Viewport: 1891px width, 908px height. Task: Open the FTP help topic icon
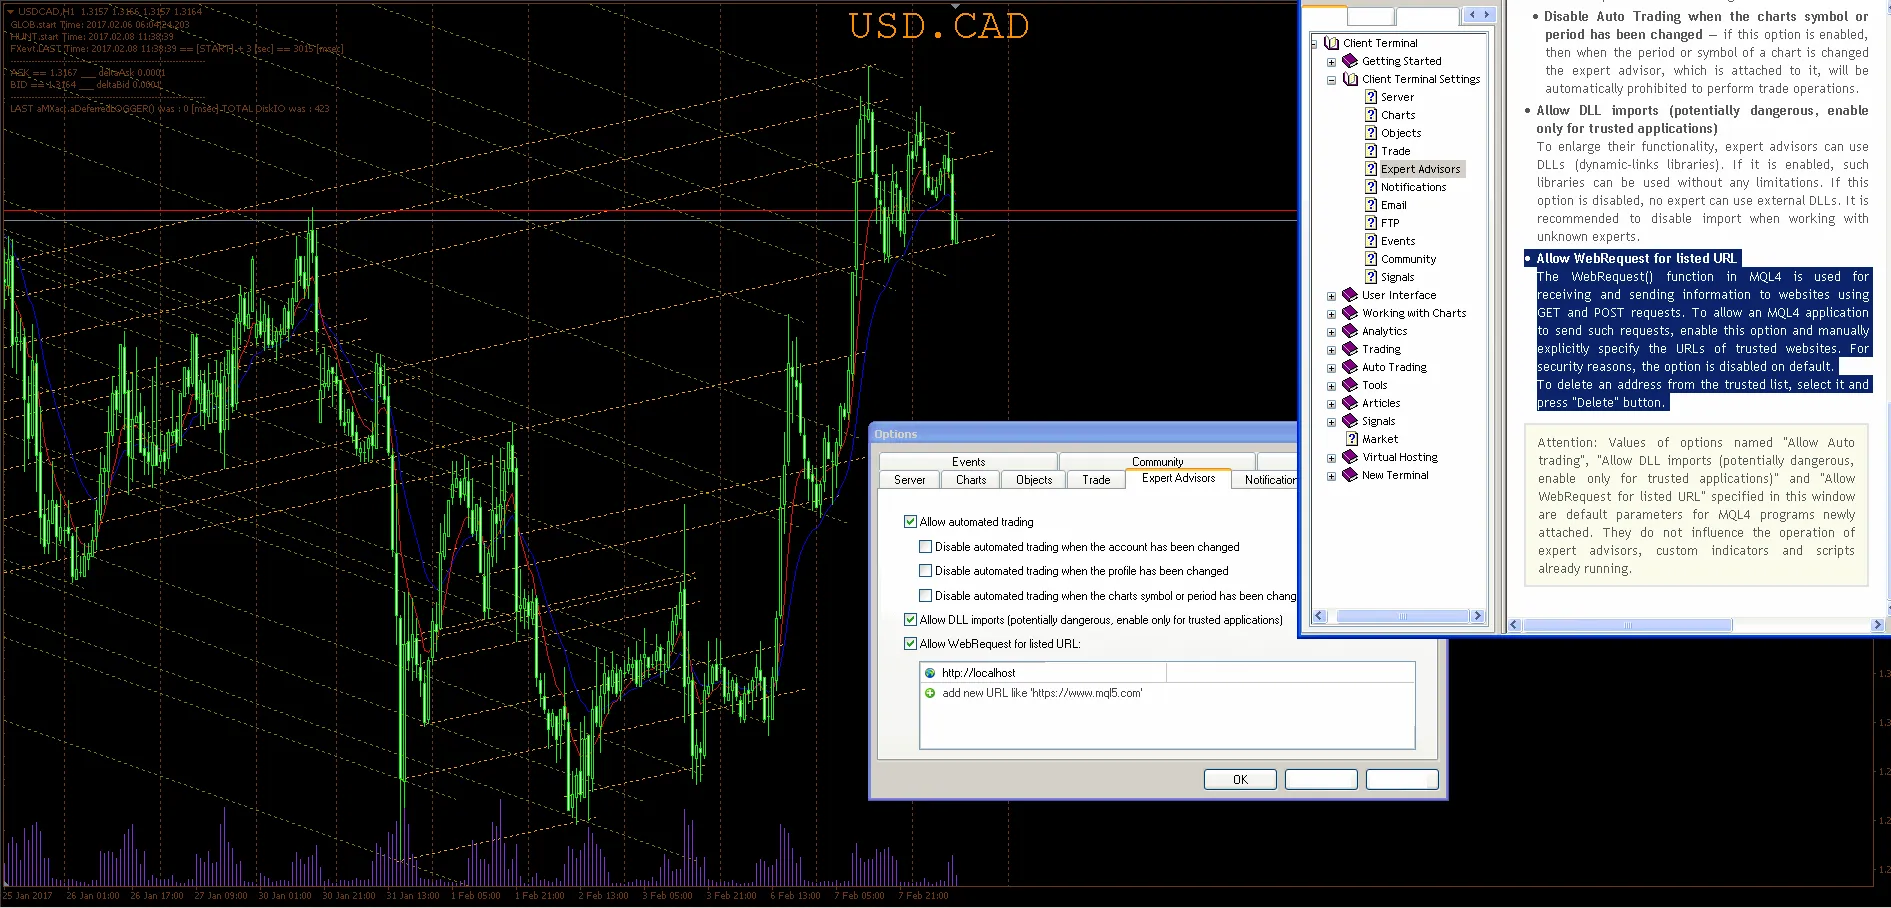tap(1371, 223)
